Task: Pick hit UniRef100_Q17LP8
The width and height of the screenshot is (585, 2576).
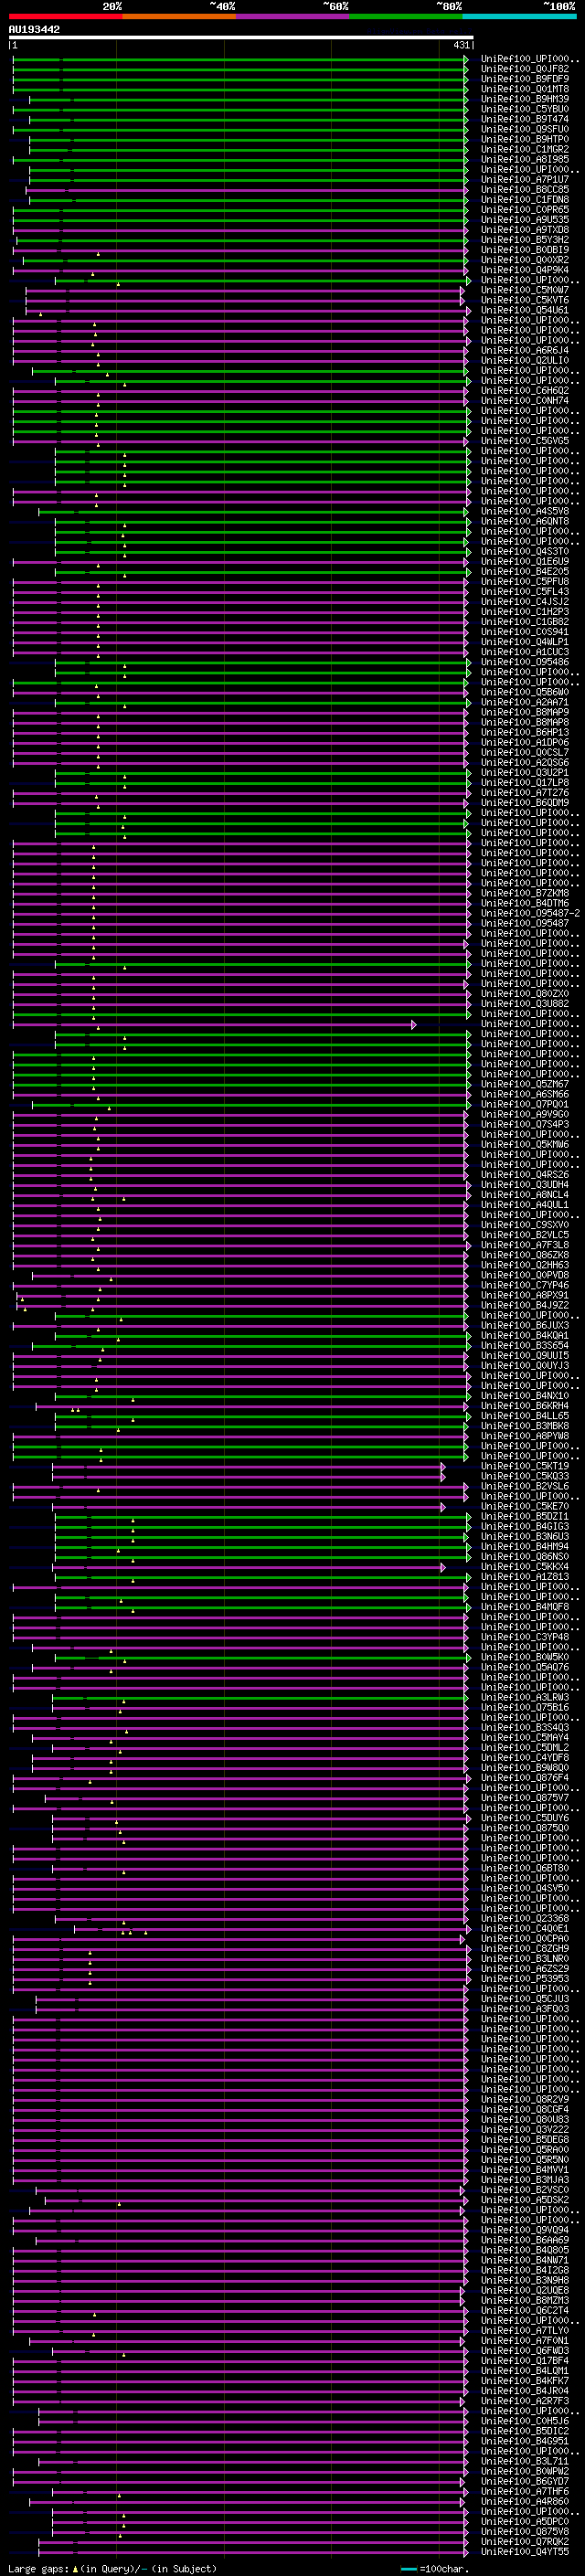Action: coord(524,783)
